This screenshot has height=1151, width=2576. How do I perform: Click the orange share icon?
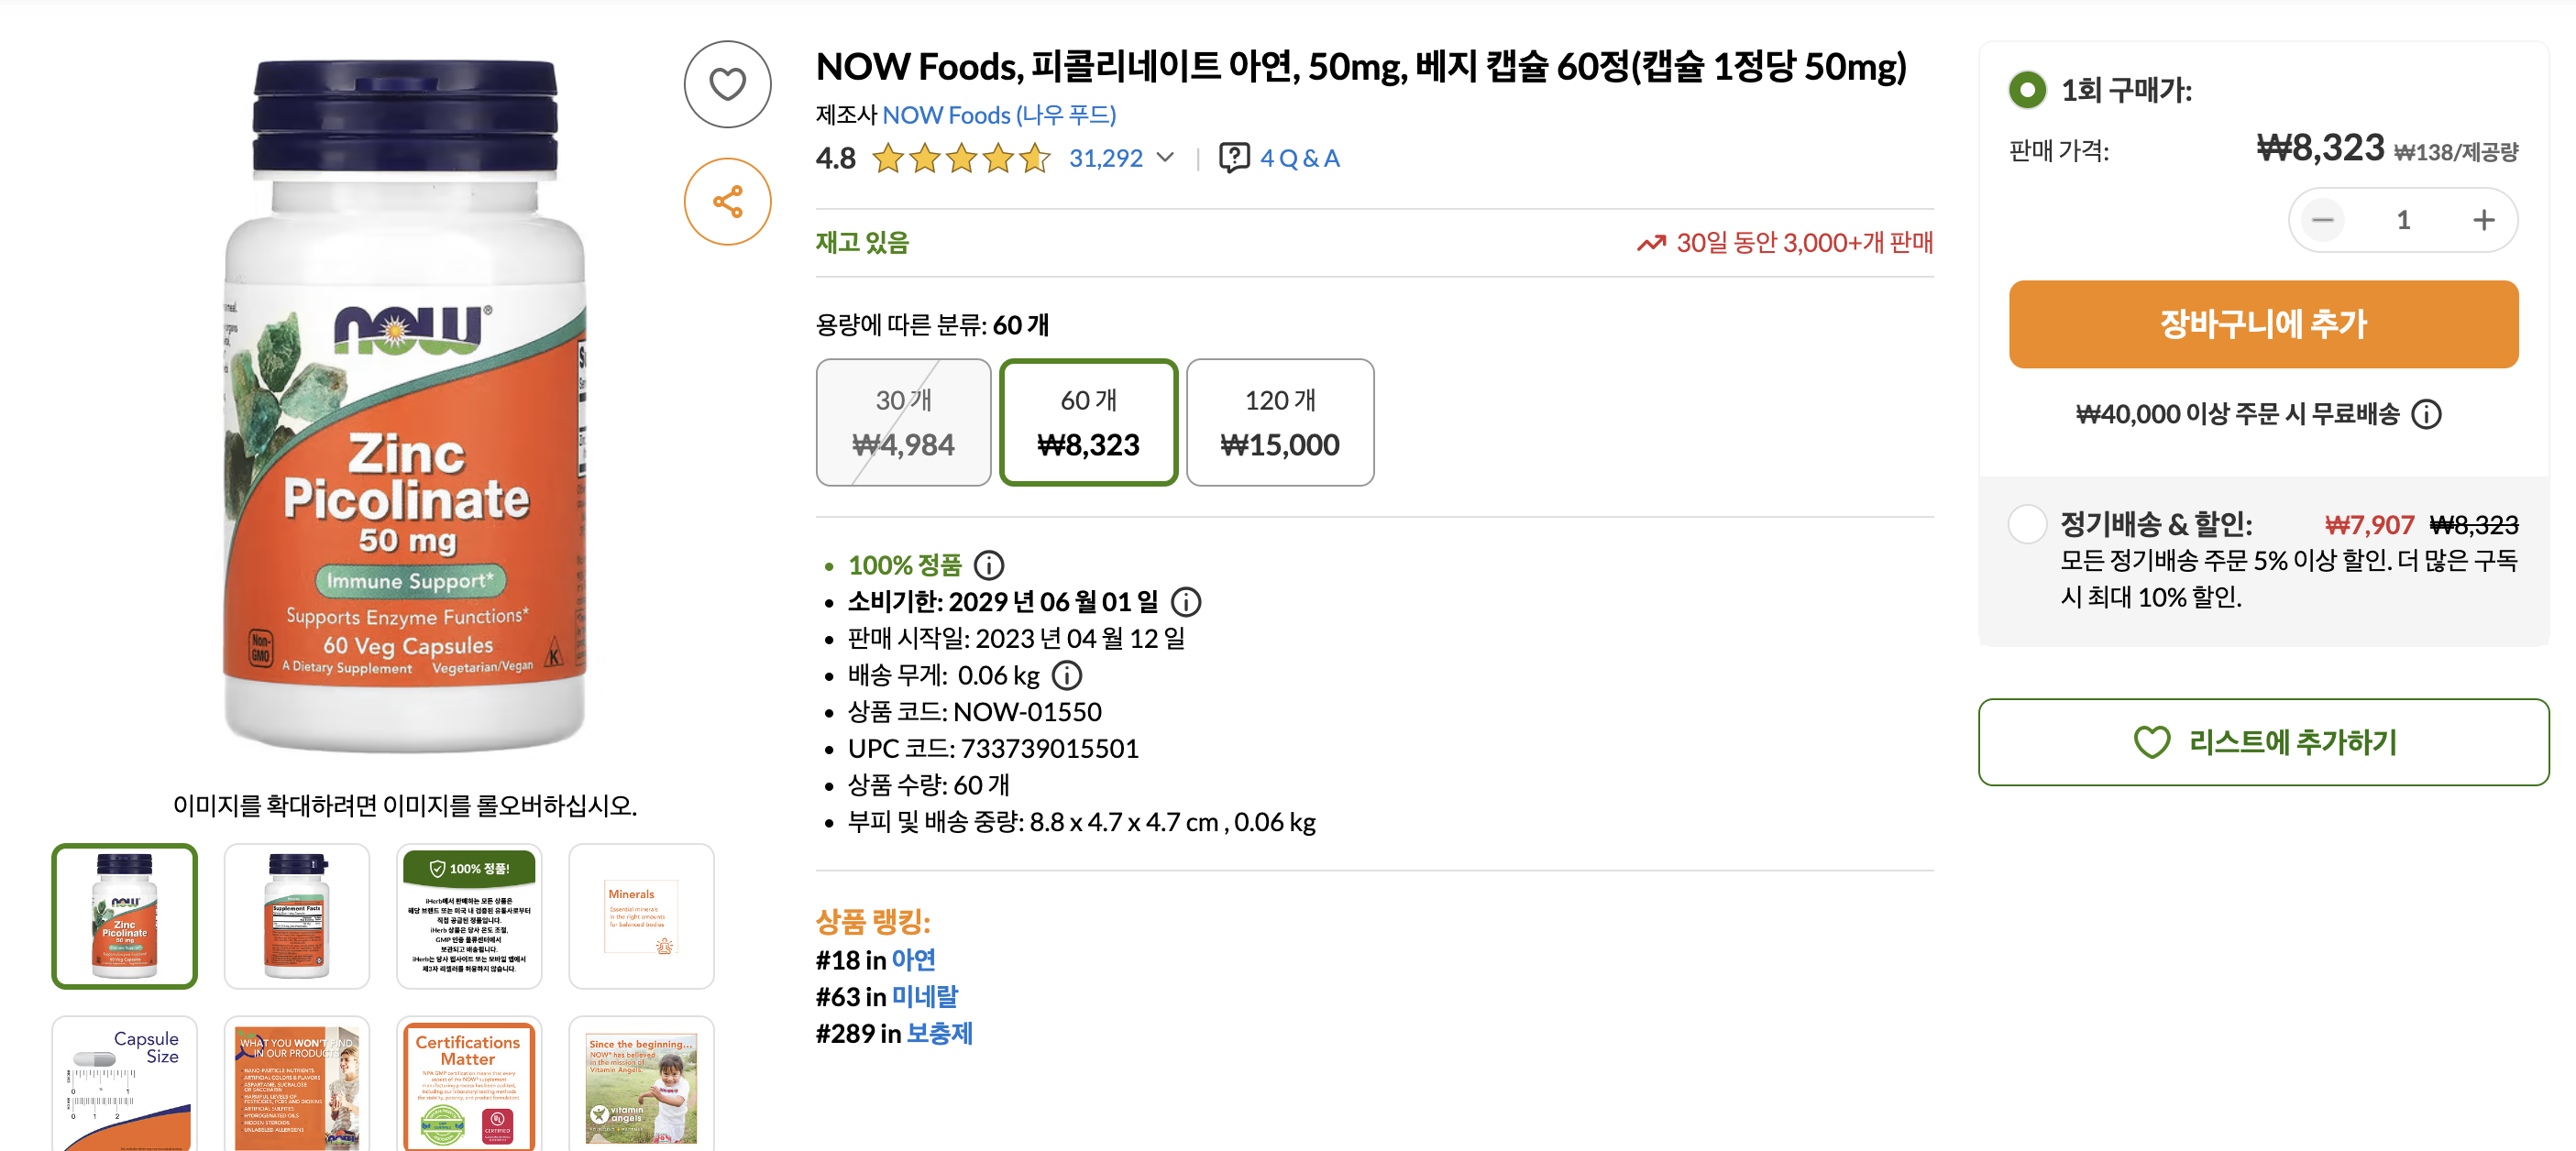point(727,201)
